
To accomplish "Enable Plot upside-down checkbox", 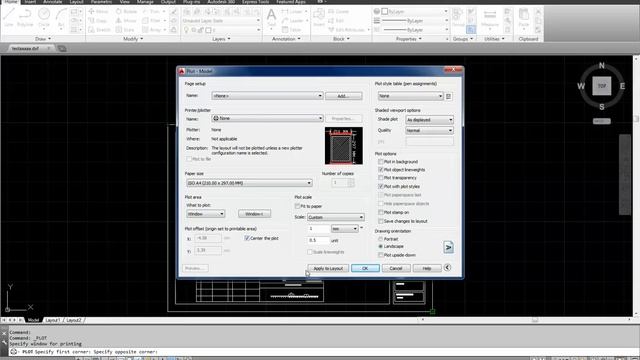I will tap(380, 255).
